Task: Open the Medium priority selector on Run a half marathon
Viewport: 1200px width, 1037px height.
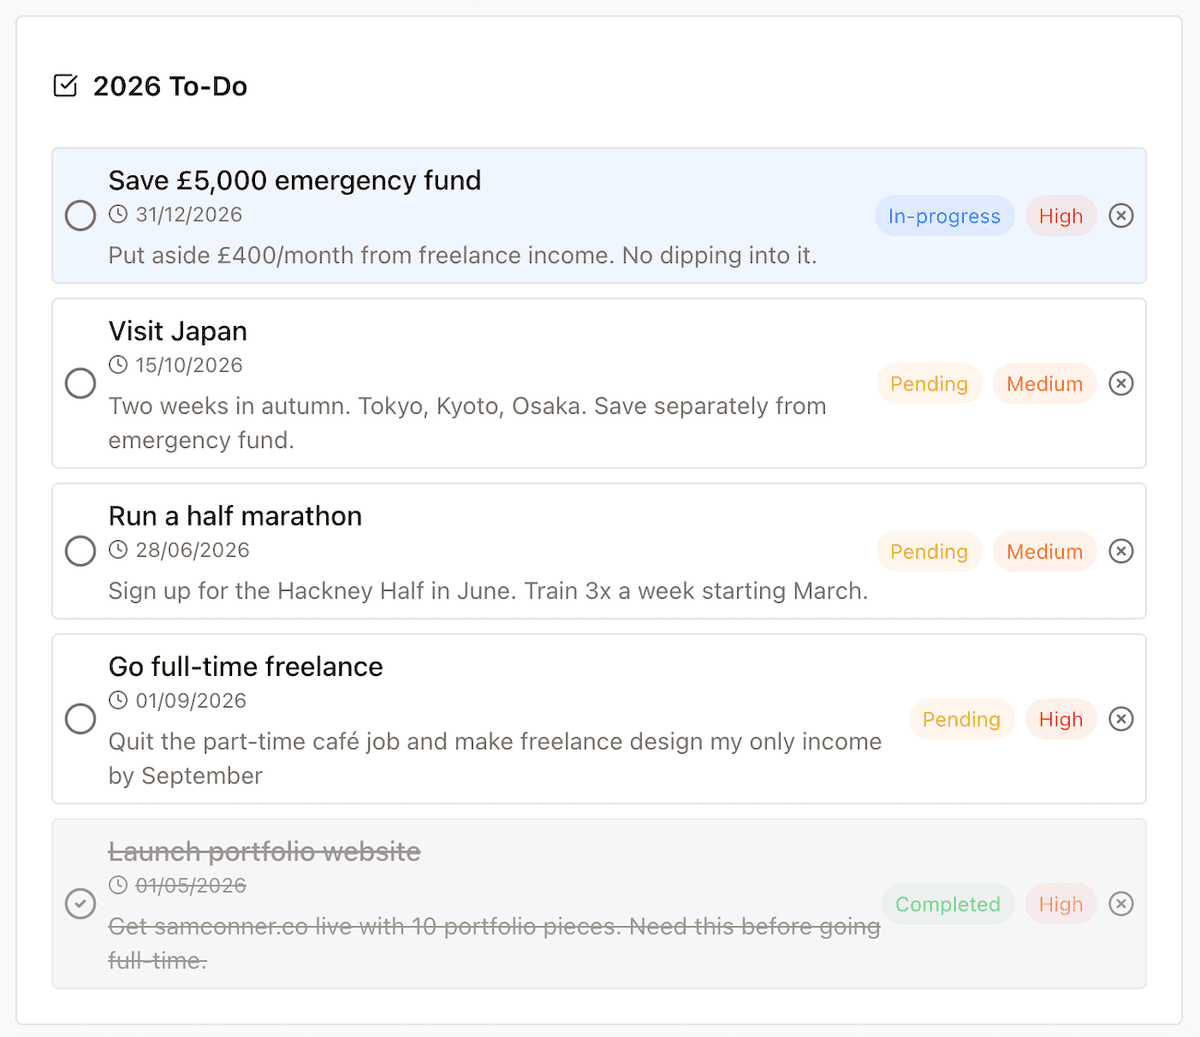Action: coord(1044,551)
